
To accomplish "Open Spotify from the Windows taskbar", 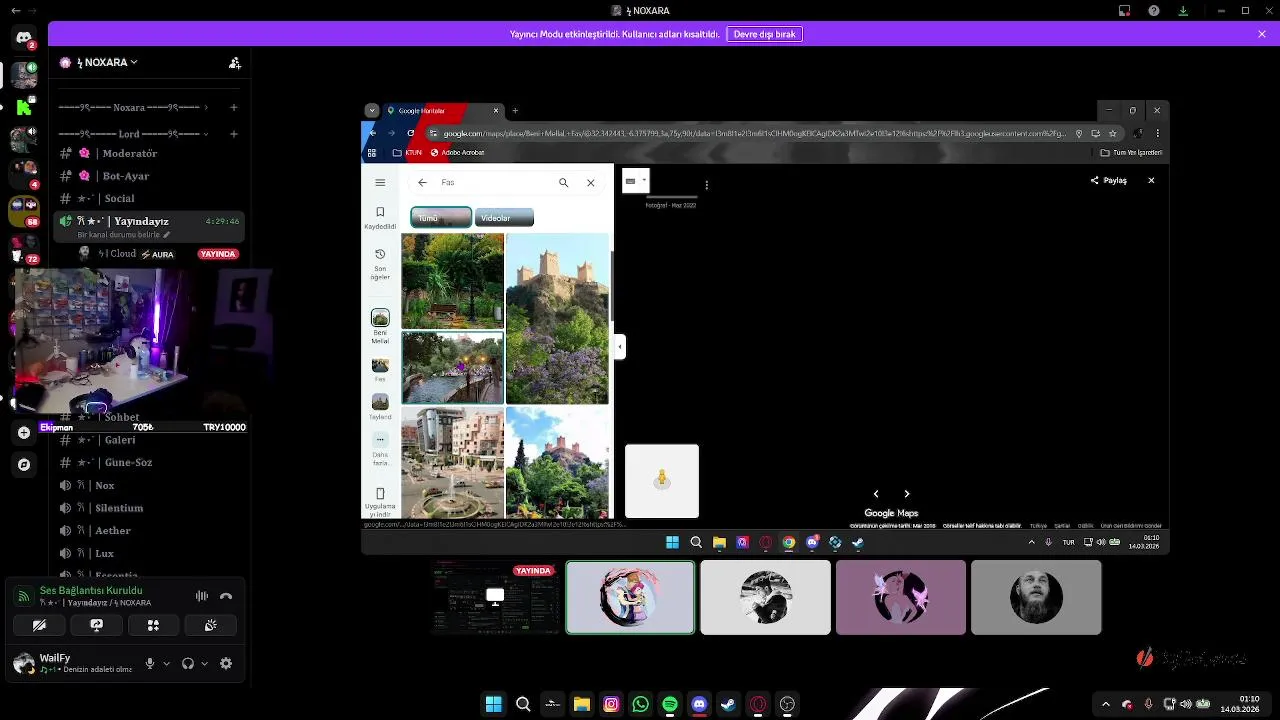I will coord(670,704).
